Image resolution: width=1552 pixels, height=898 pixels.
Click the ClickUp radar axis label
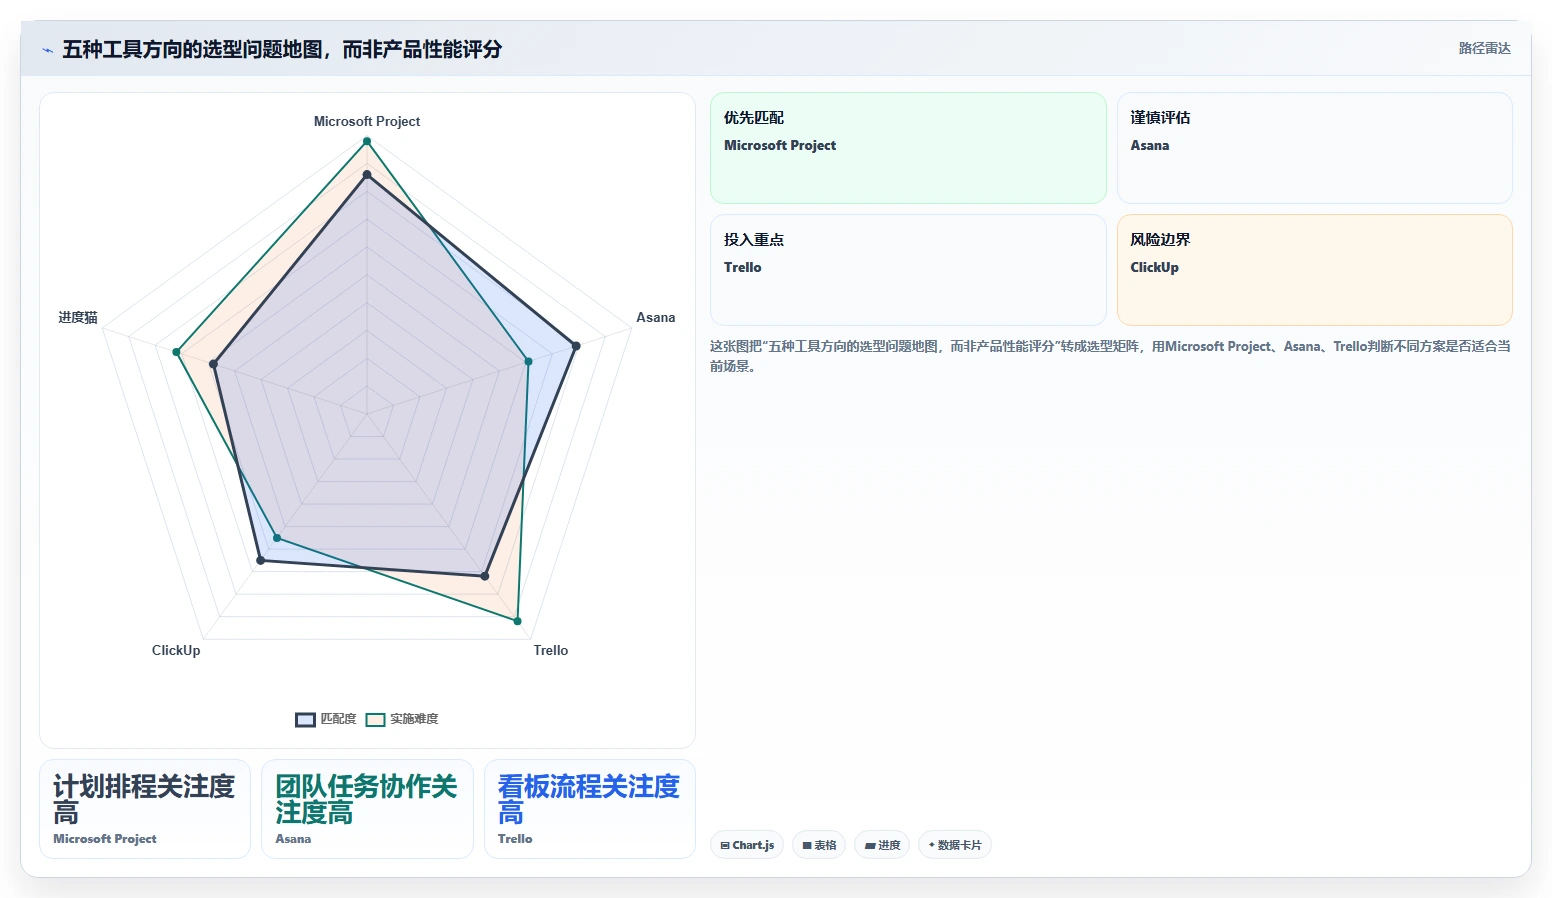tap(176, 650)
